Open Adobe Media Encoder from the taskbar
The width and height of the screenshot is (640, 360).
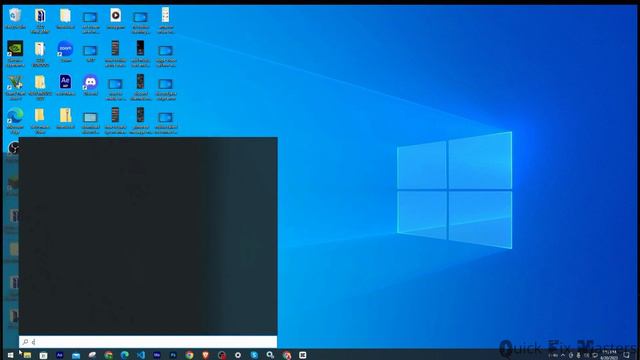pyautogui.click(x=157, y=355)
